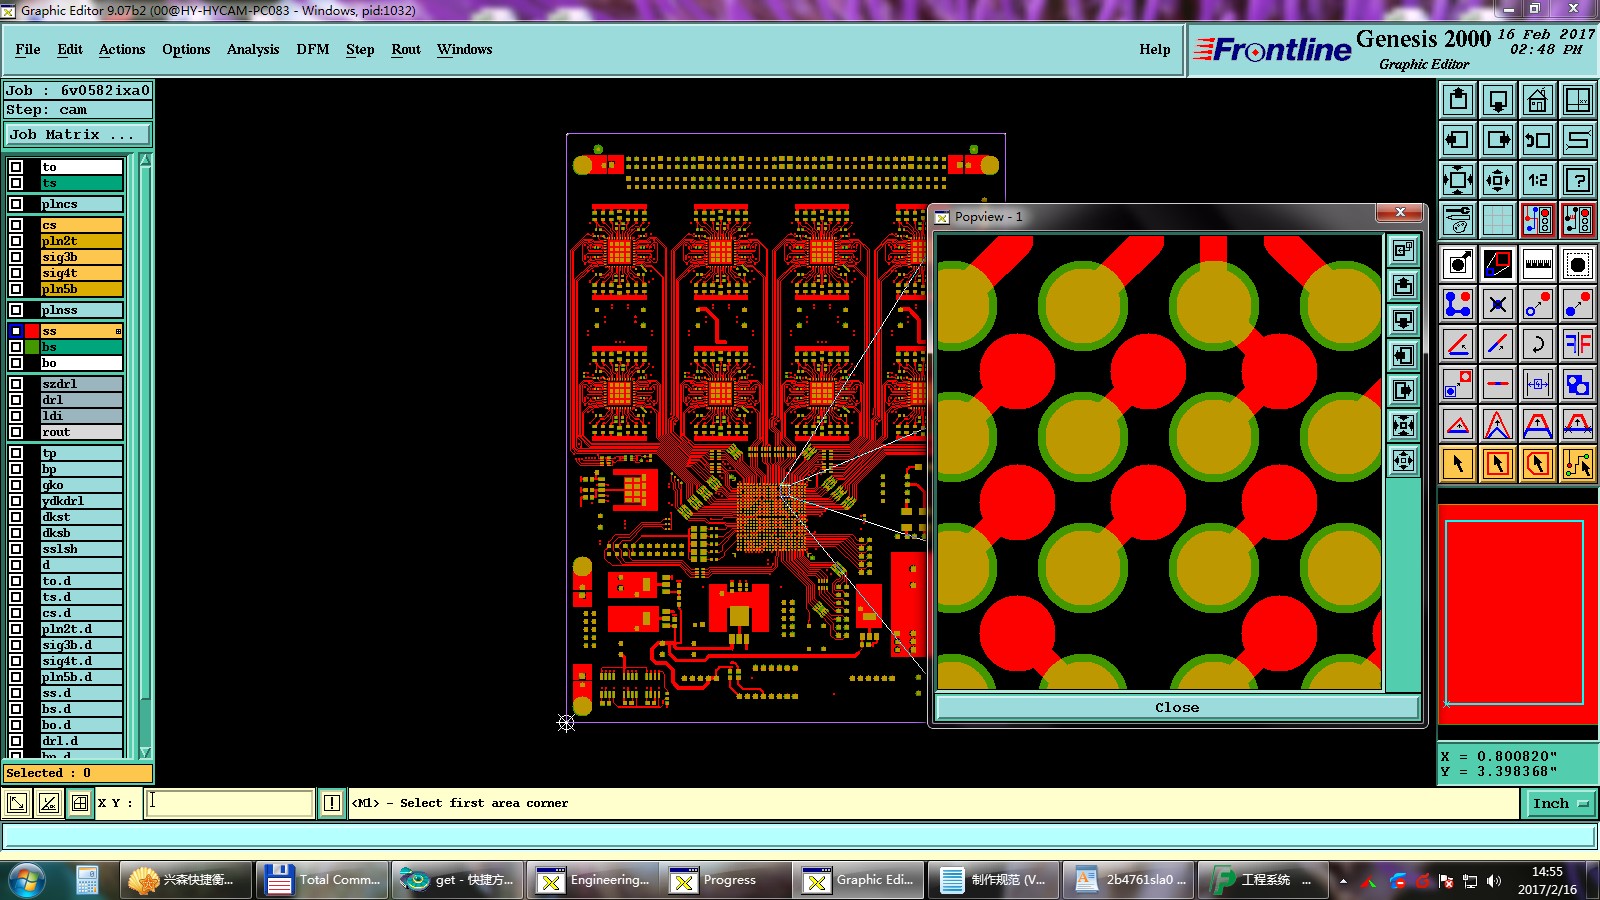Click the dotted-square black circle icon

coord(1578,264)
